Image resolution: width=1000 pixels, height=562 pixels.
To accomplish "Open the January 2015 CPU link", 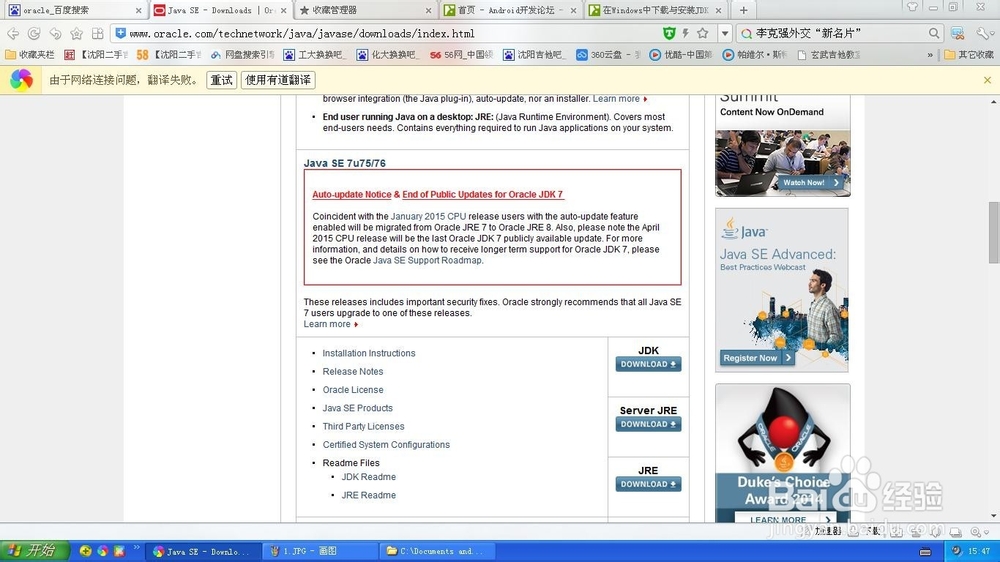I will [429, 216].
